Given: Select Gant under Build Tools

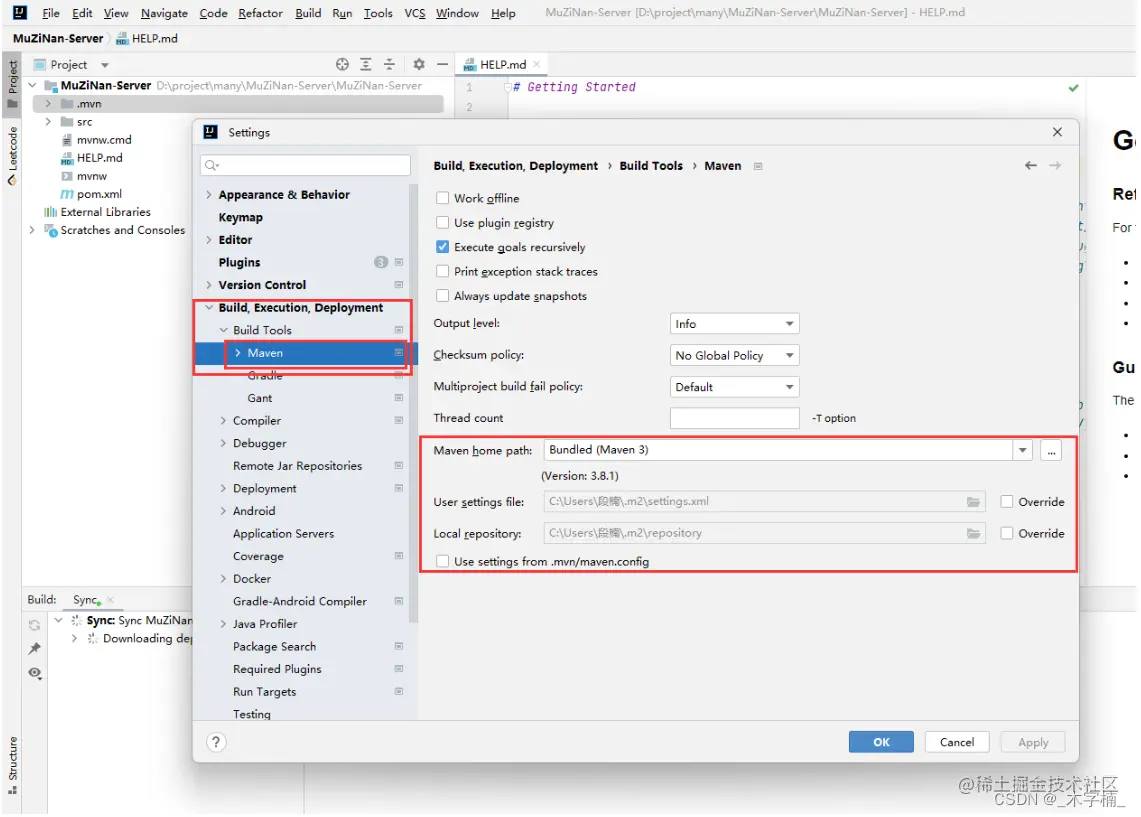Looking at the screenshot, I should pos(259,398).
